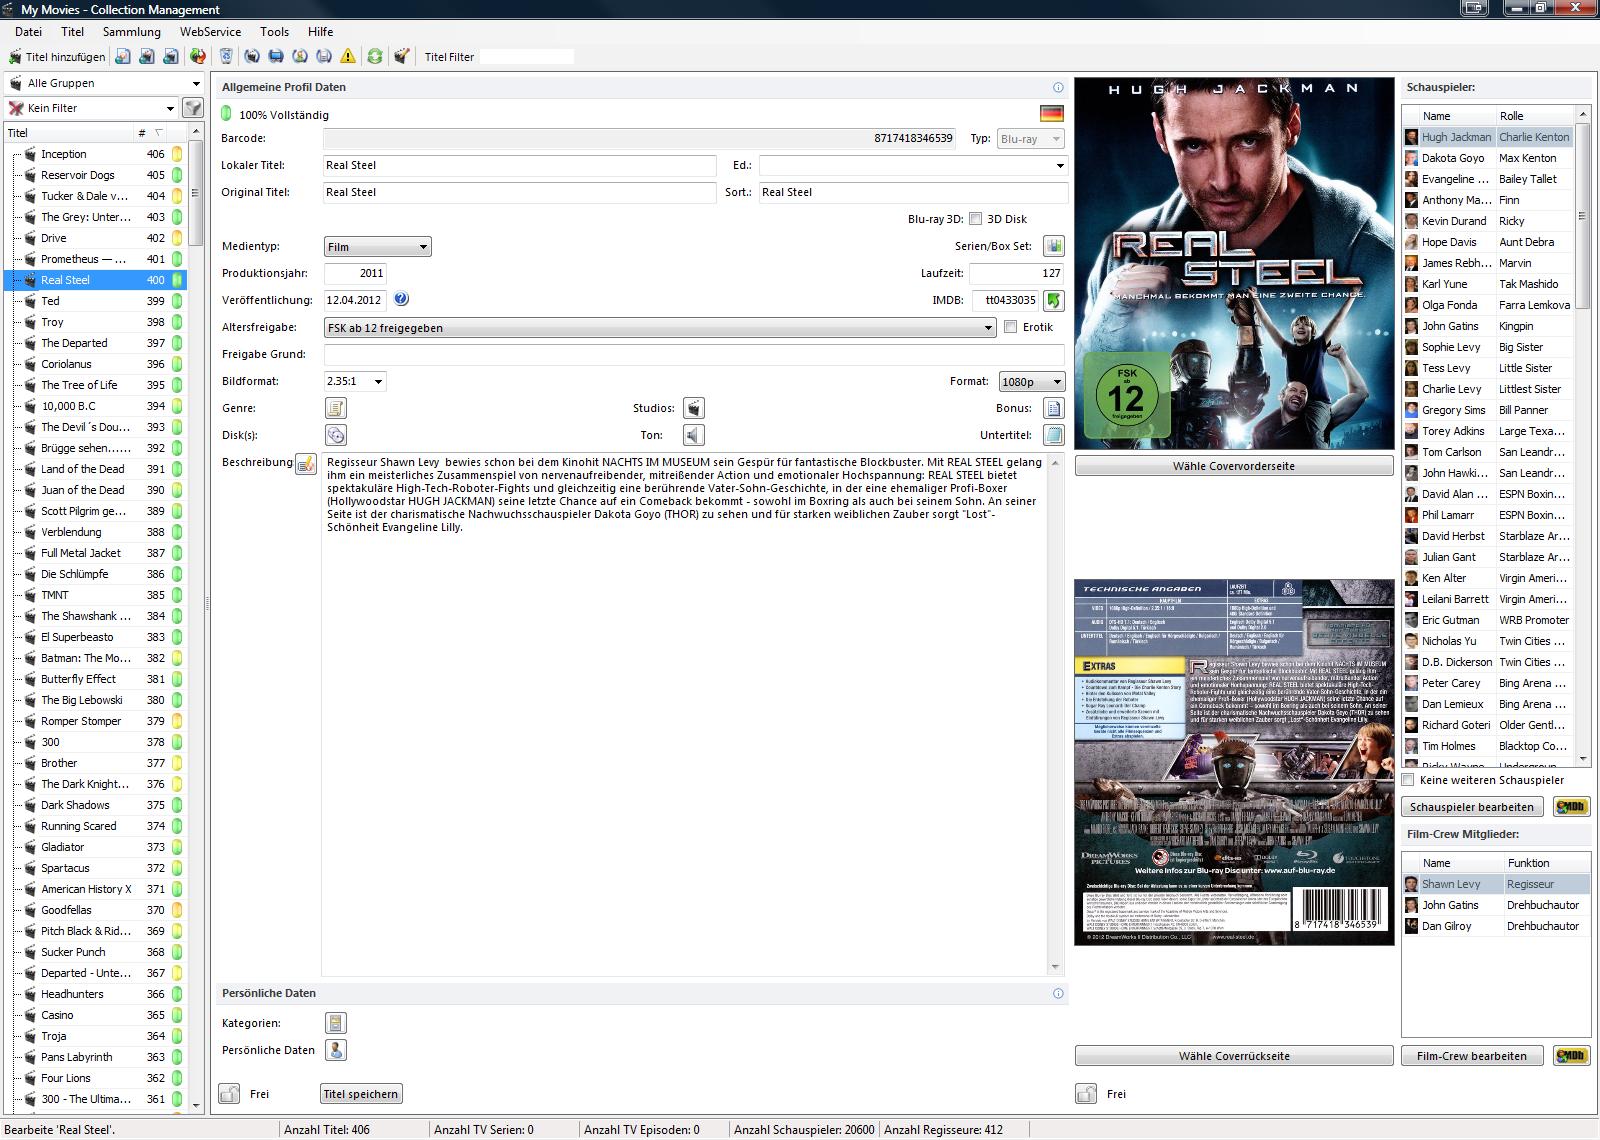The image size is (1600, 1140).
Task: Click 'Wähle Covervorderseite' button
Action: pos(1234,466)
